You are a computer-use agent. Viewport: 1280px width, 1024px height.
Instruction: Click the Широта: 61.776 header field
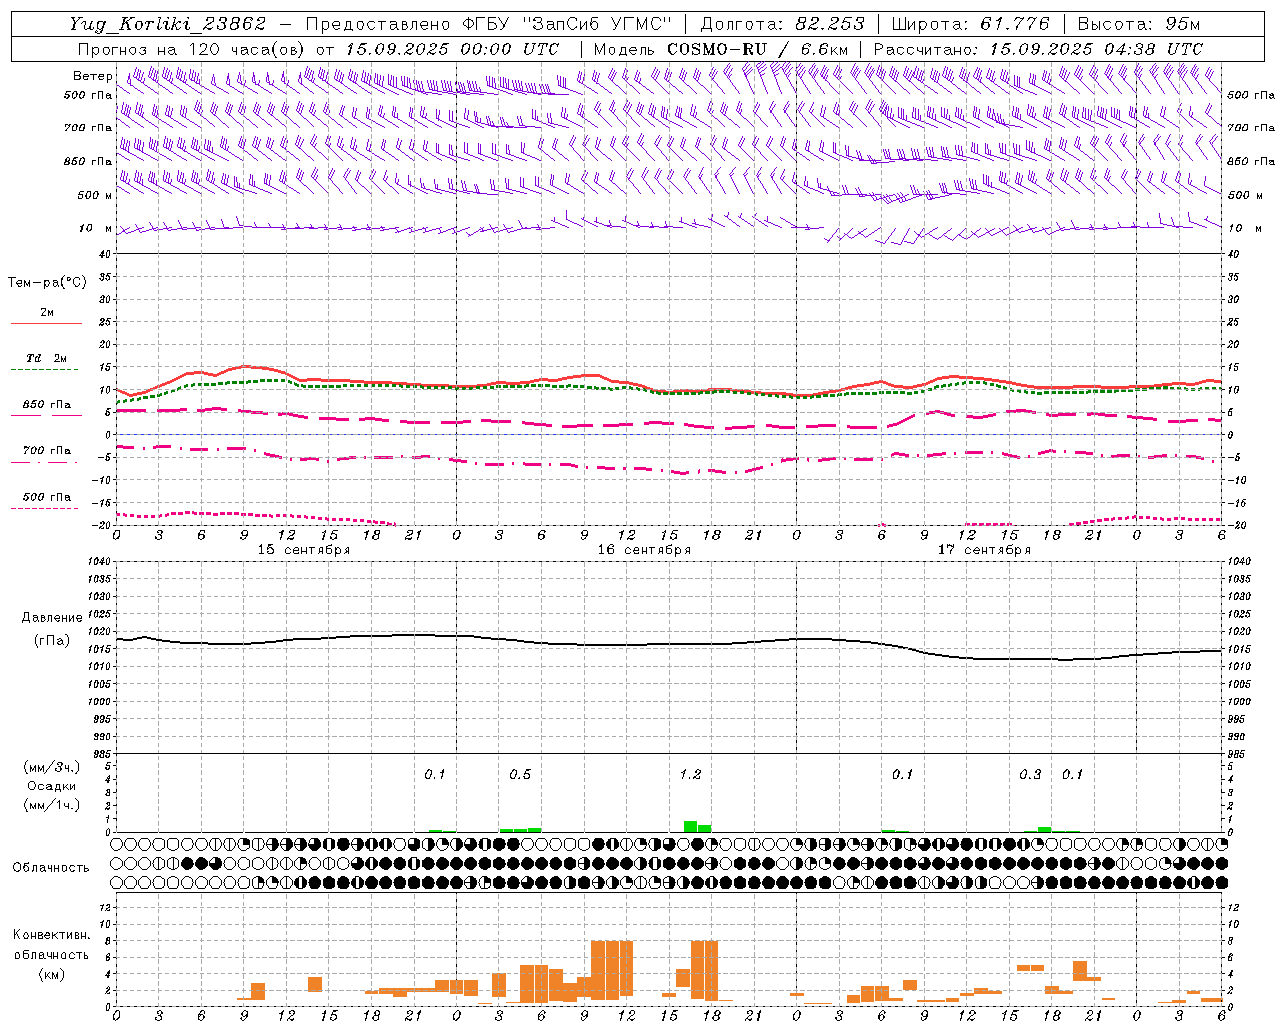(970, 24)
